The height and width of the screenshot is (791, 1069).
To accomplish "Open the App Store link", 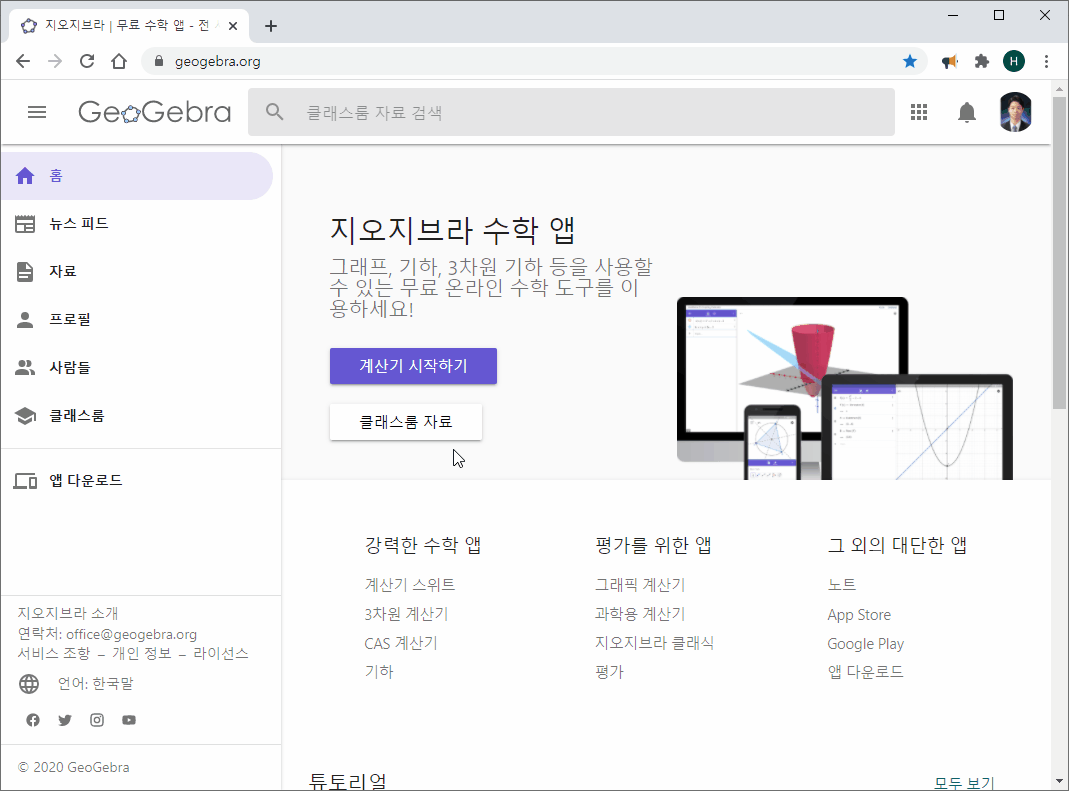I will pyautogui.click(x=859, y=615).
